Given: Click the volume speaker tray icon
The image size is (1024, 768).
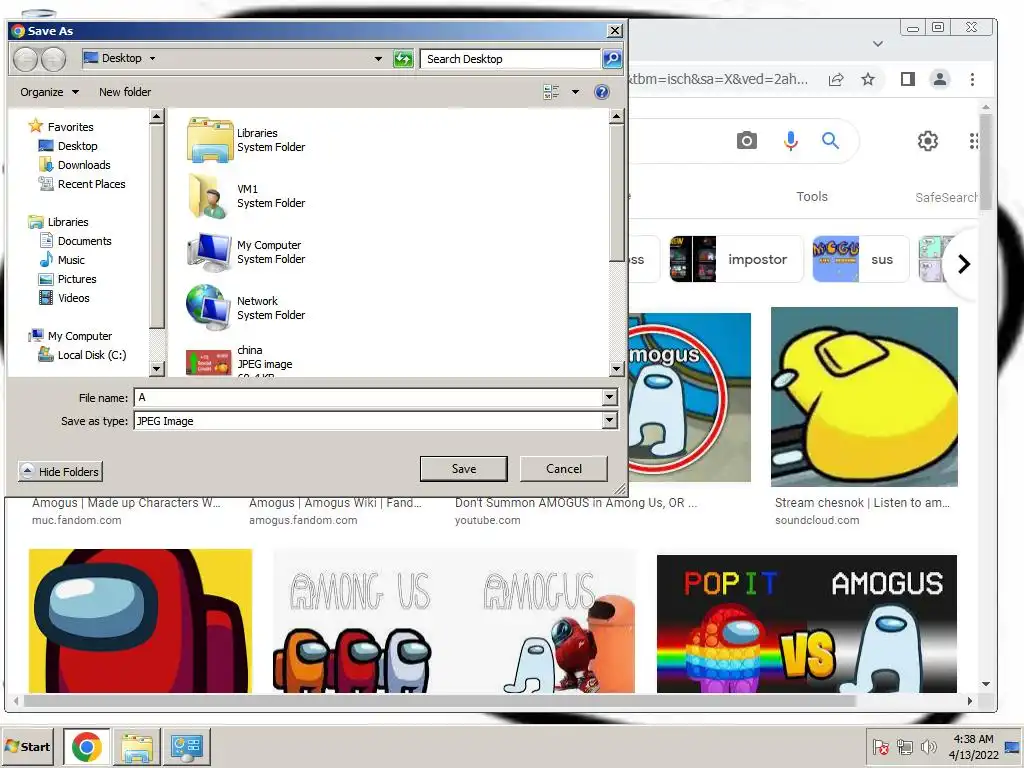Looking at the screenshot, I should point(928,746).
